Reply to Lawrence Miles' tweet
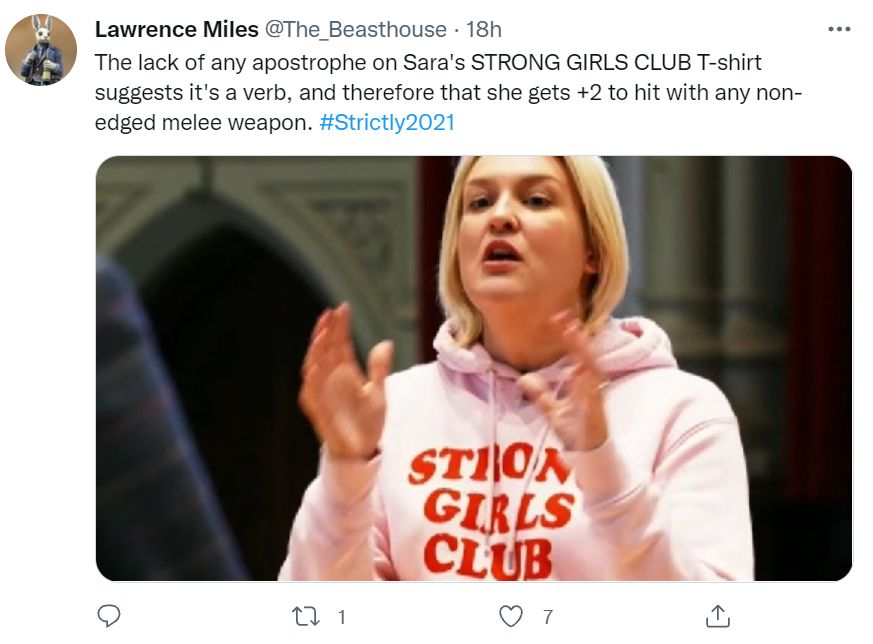 (x=110, y=616)
